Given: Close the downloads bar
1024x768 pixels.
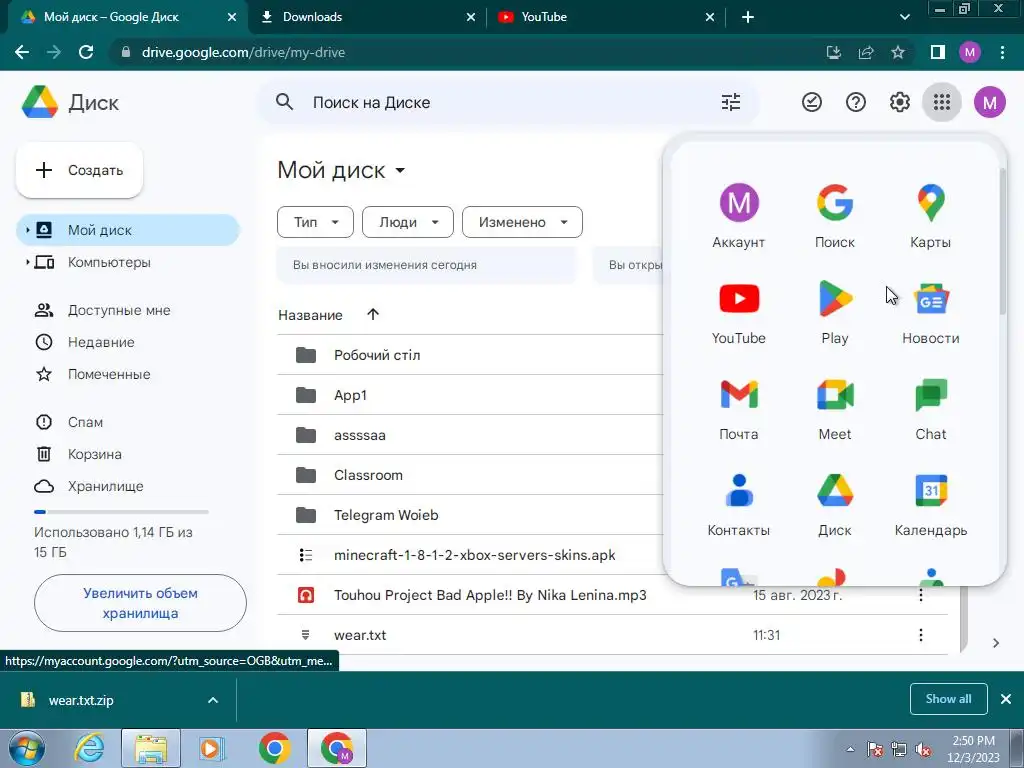Looking at the screenshot, I should [x=1006, y=699].
